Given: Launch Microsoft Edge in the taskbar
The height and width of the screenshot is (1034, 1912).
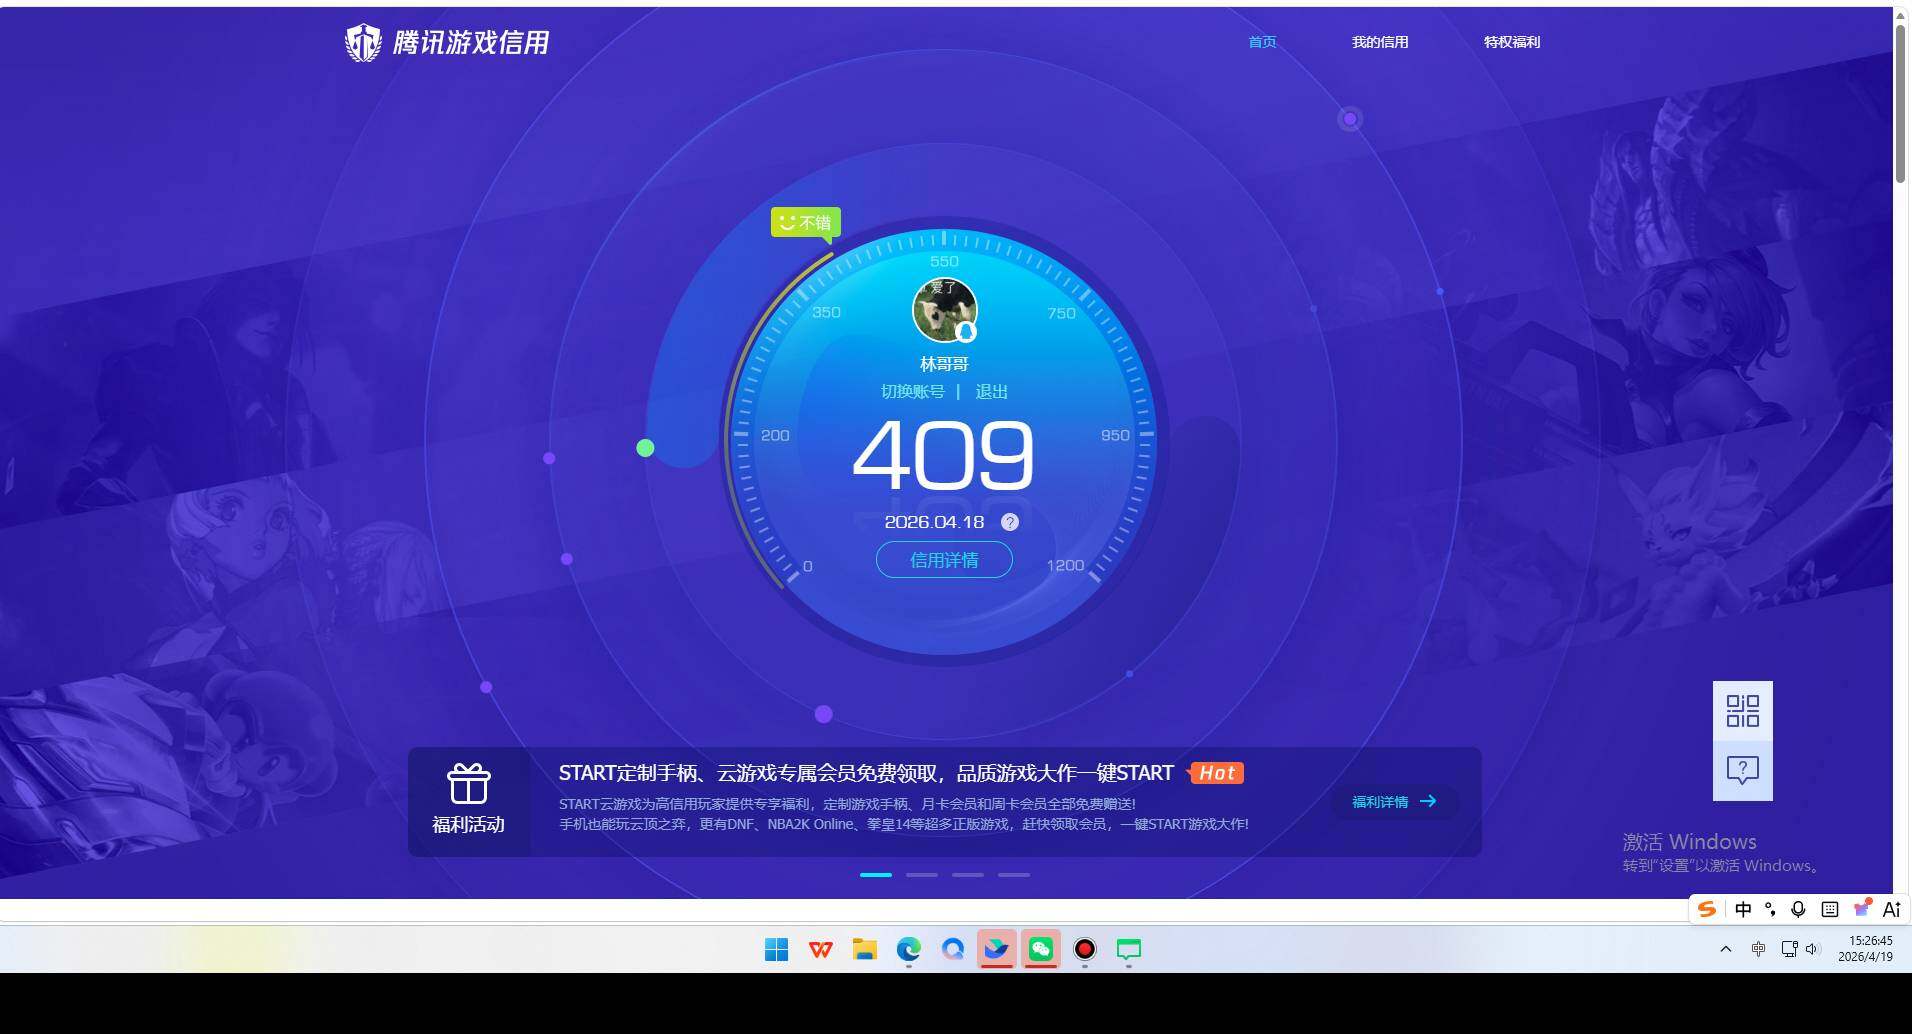Looking at the screenshot, I should (908, 949).
